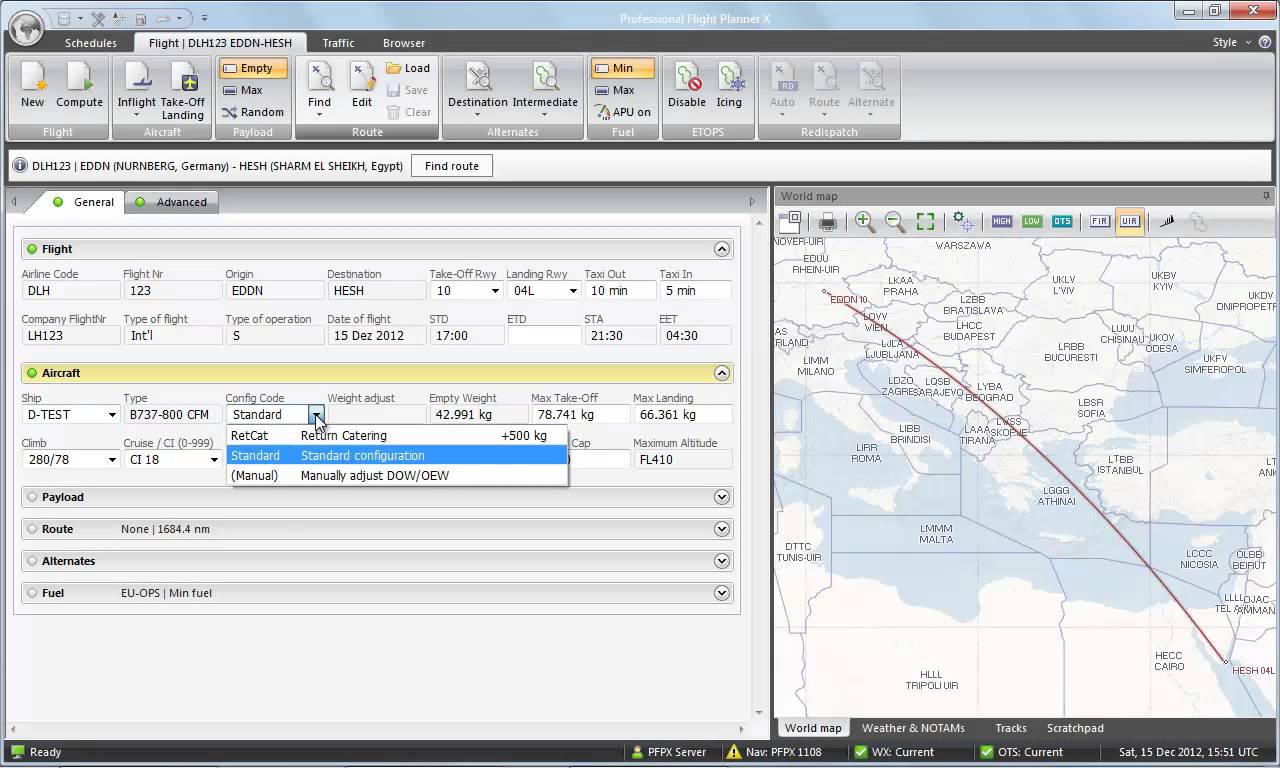Toggle APU on in Fuel group

(x=622, y=112)
